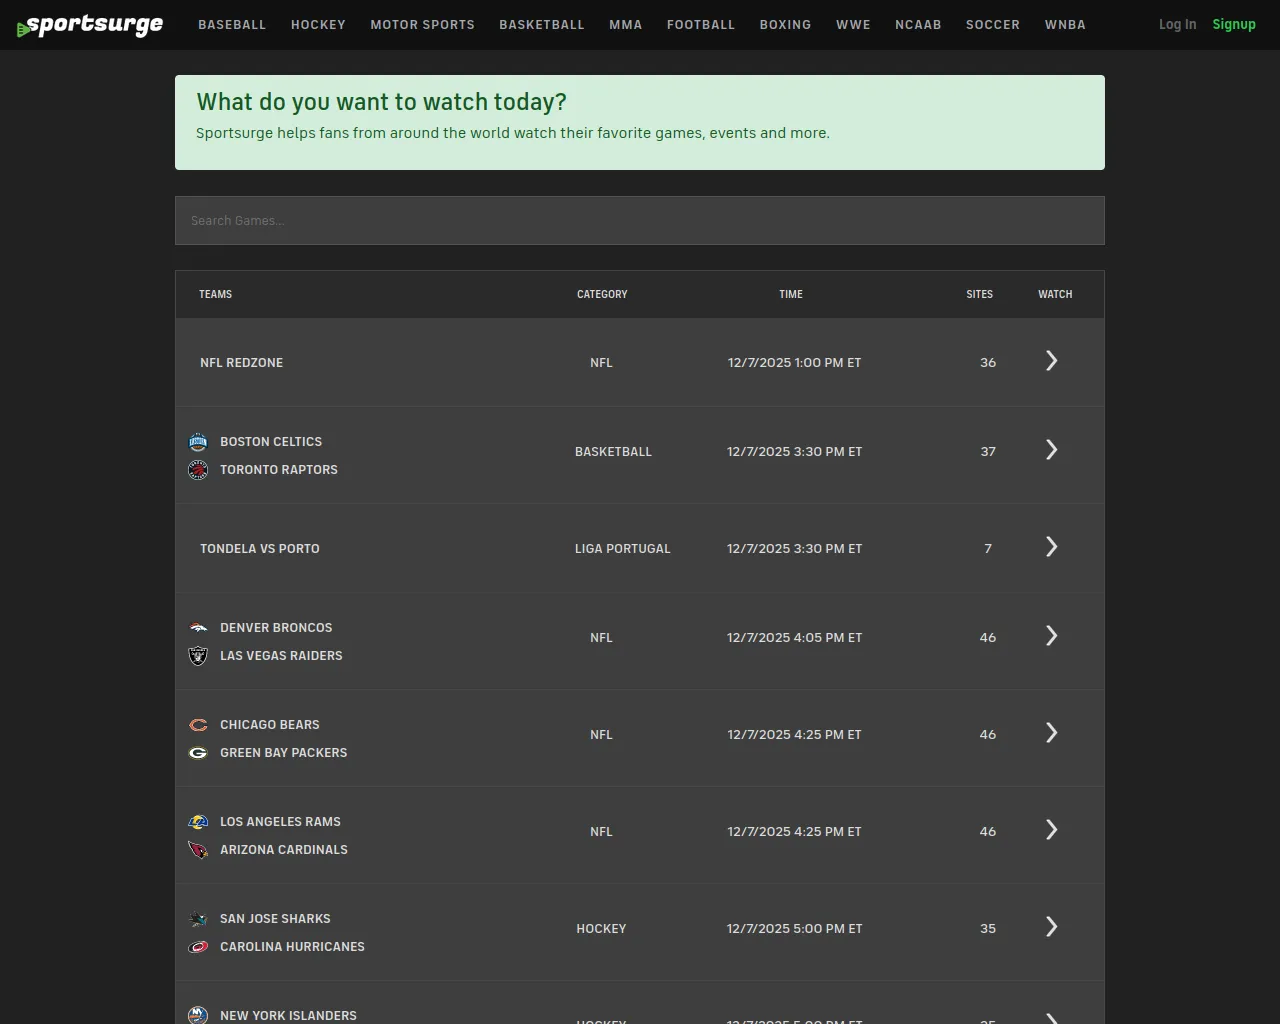Click the Arizona Cardinals logo
The image size is (1280, 1024).
click(x=198, y=850)
